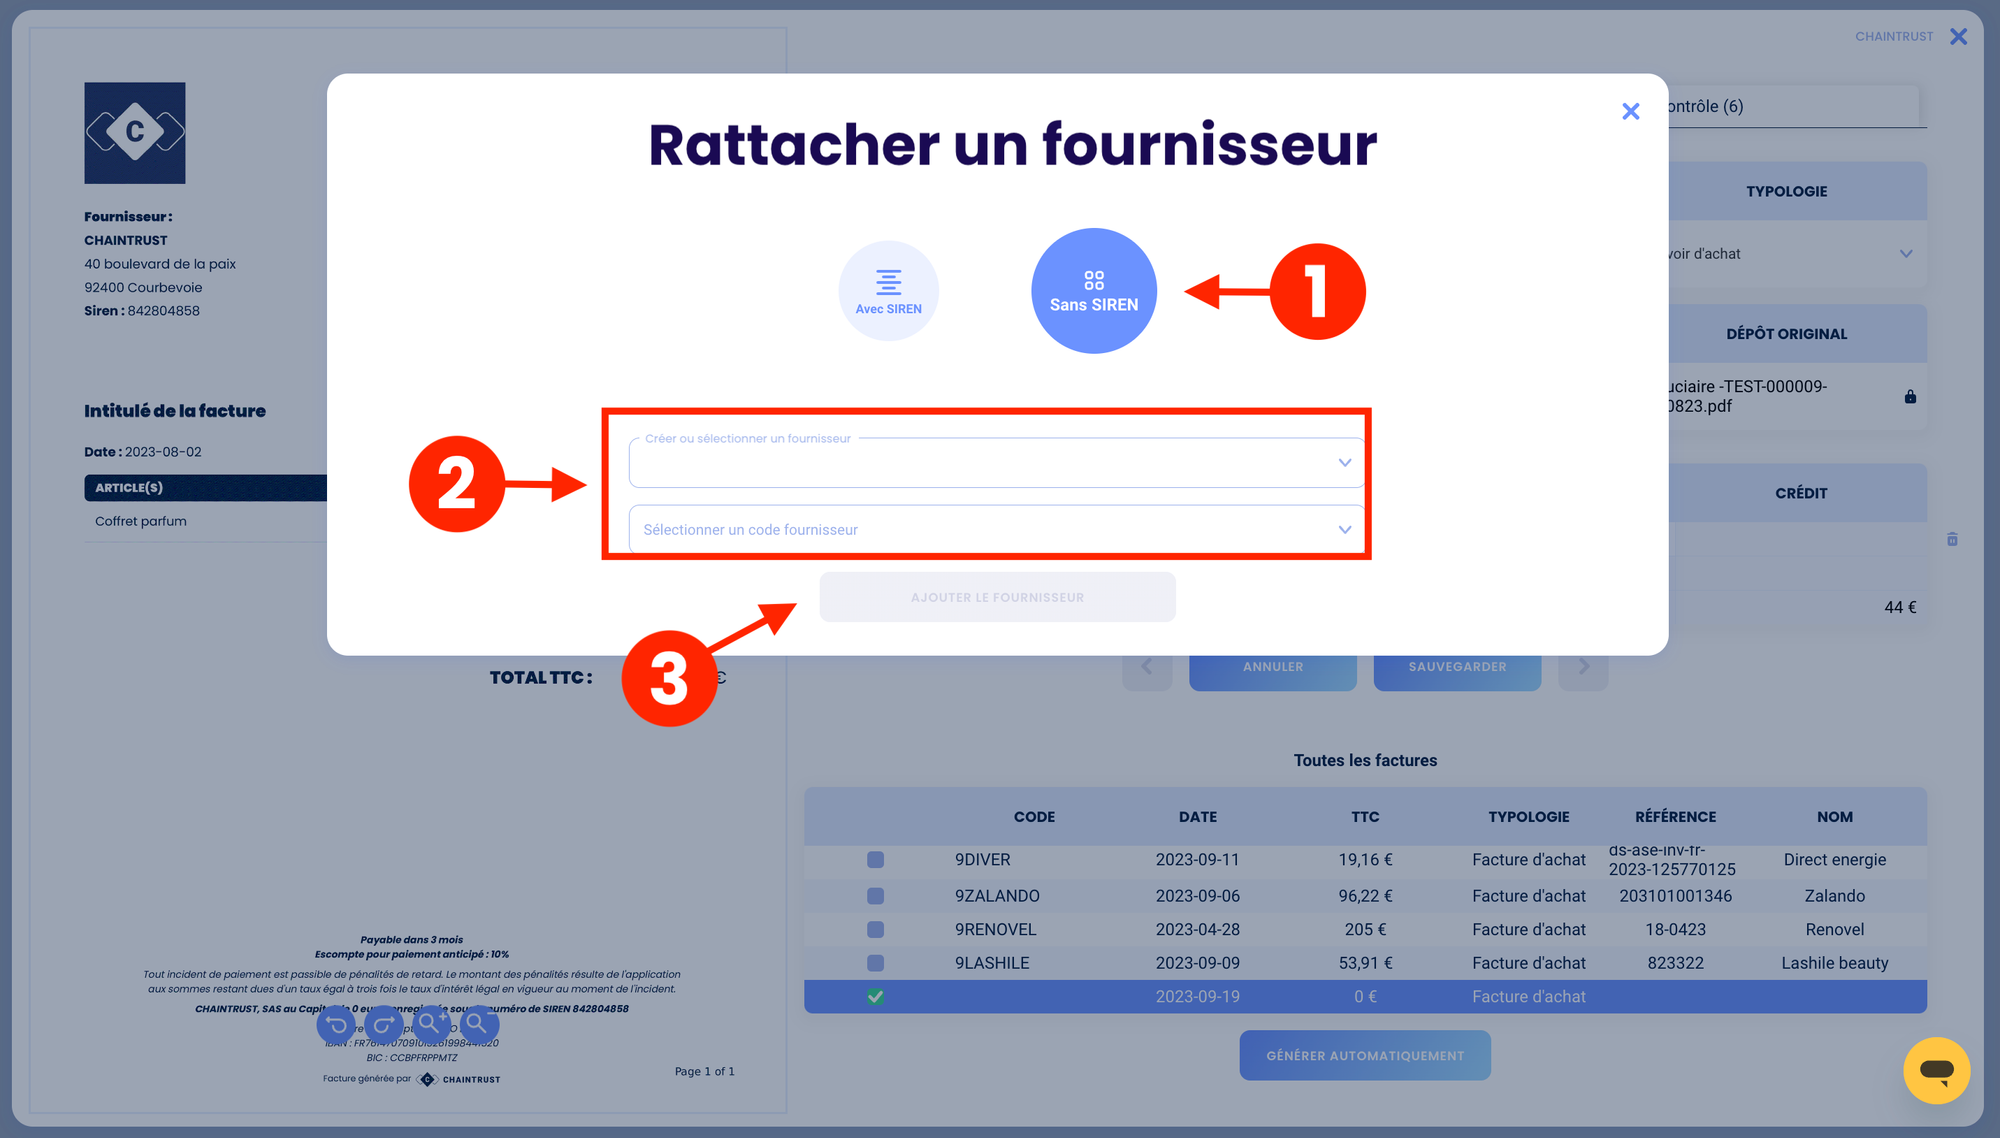The height and width of the screenshot is (1138, 2000).
Task: Check the box for the 9LASHILE invoice
Action: point(875,963)
